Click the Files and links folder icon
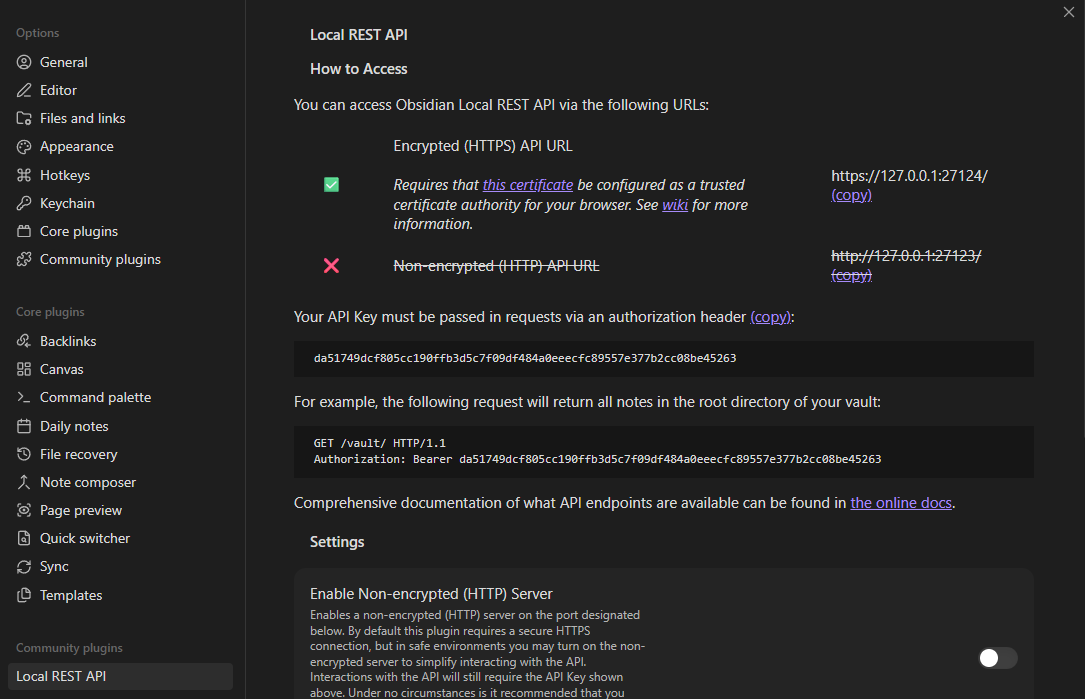The image size is (1085, 699). coord(24,118)
